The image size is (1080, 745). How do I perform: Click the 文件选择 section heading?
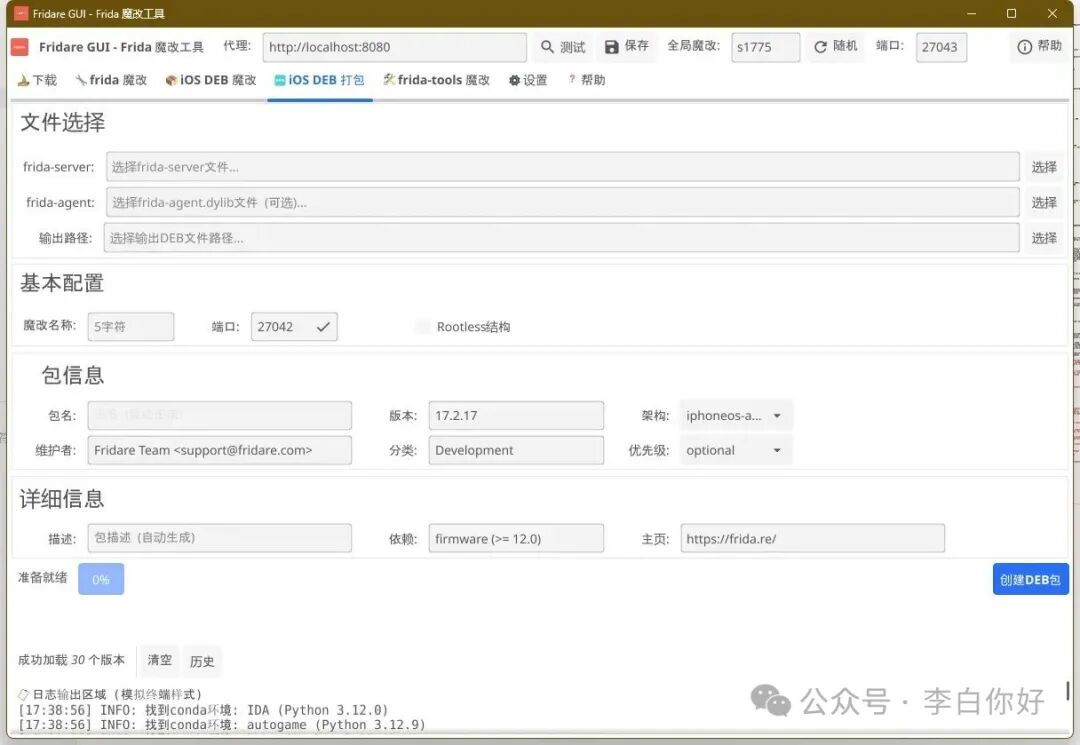[x=63, y=123]
